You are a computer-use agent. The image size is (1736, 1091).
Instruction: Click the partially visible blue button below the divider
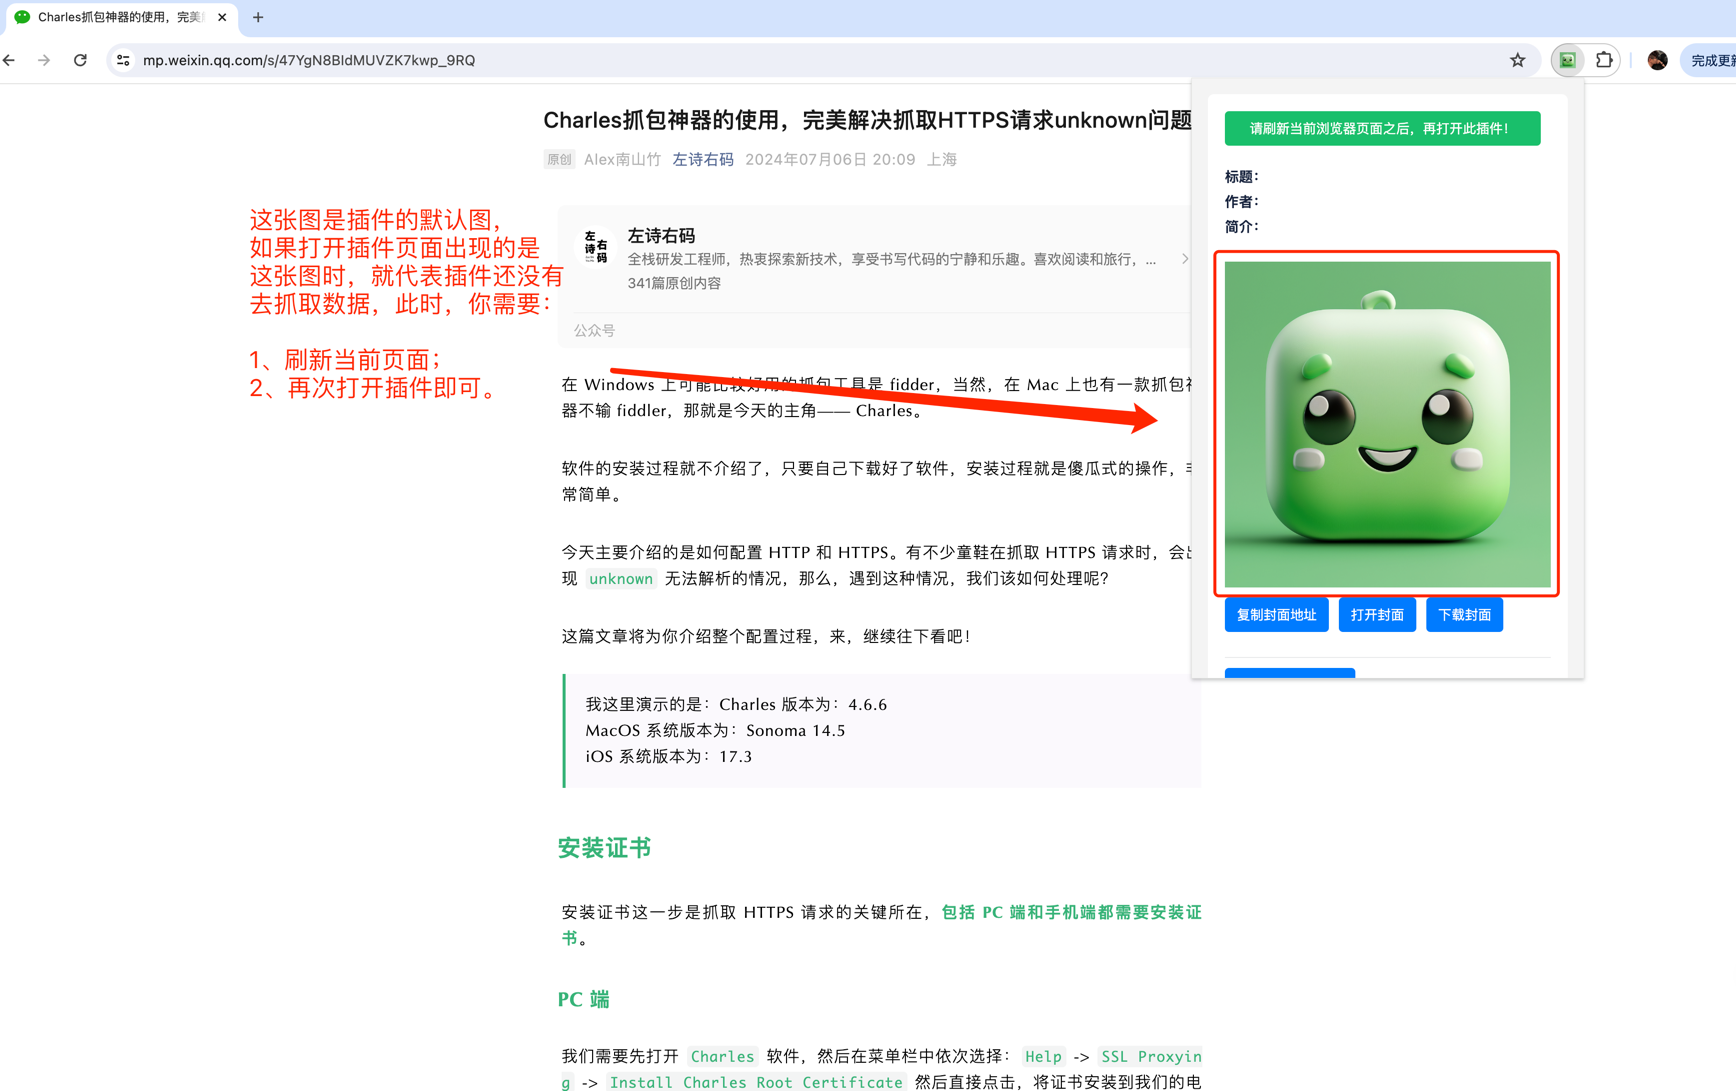1290,673
